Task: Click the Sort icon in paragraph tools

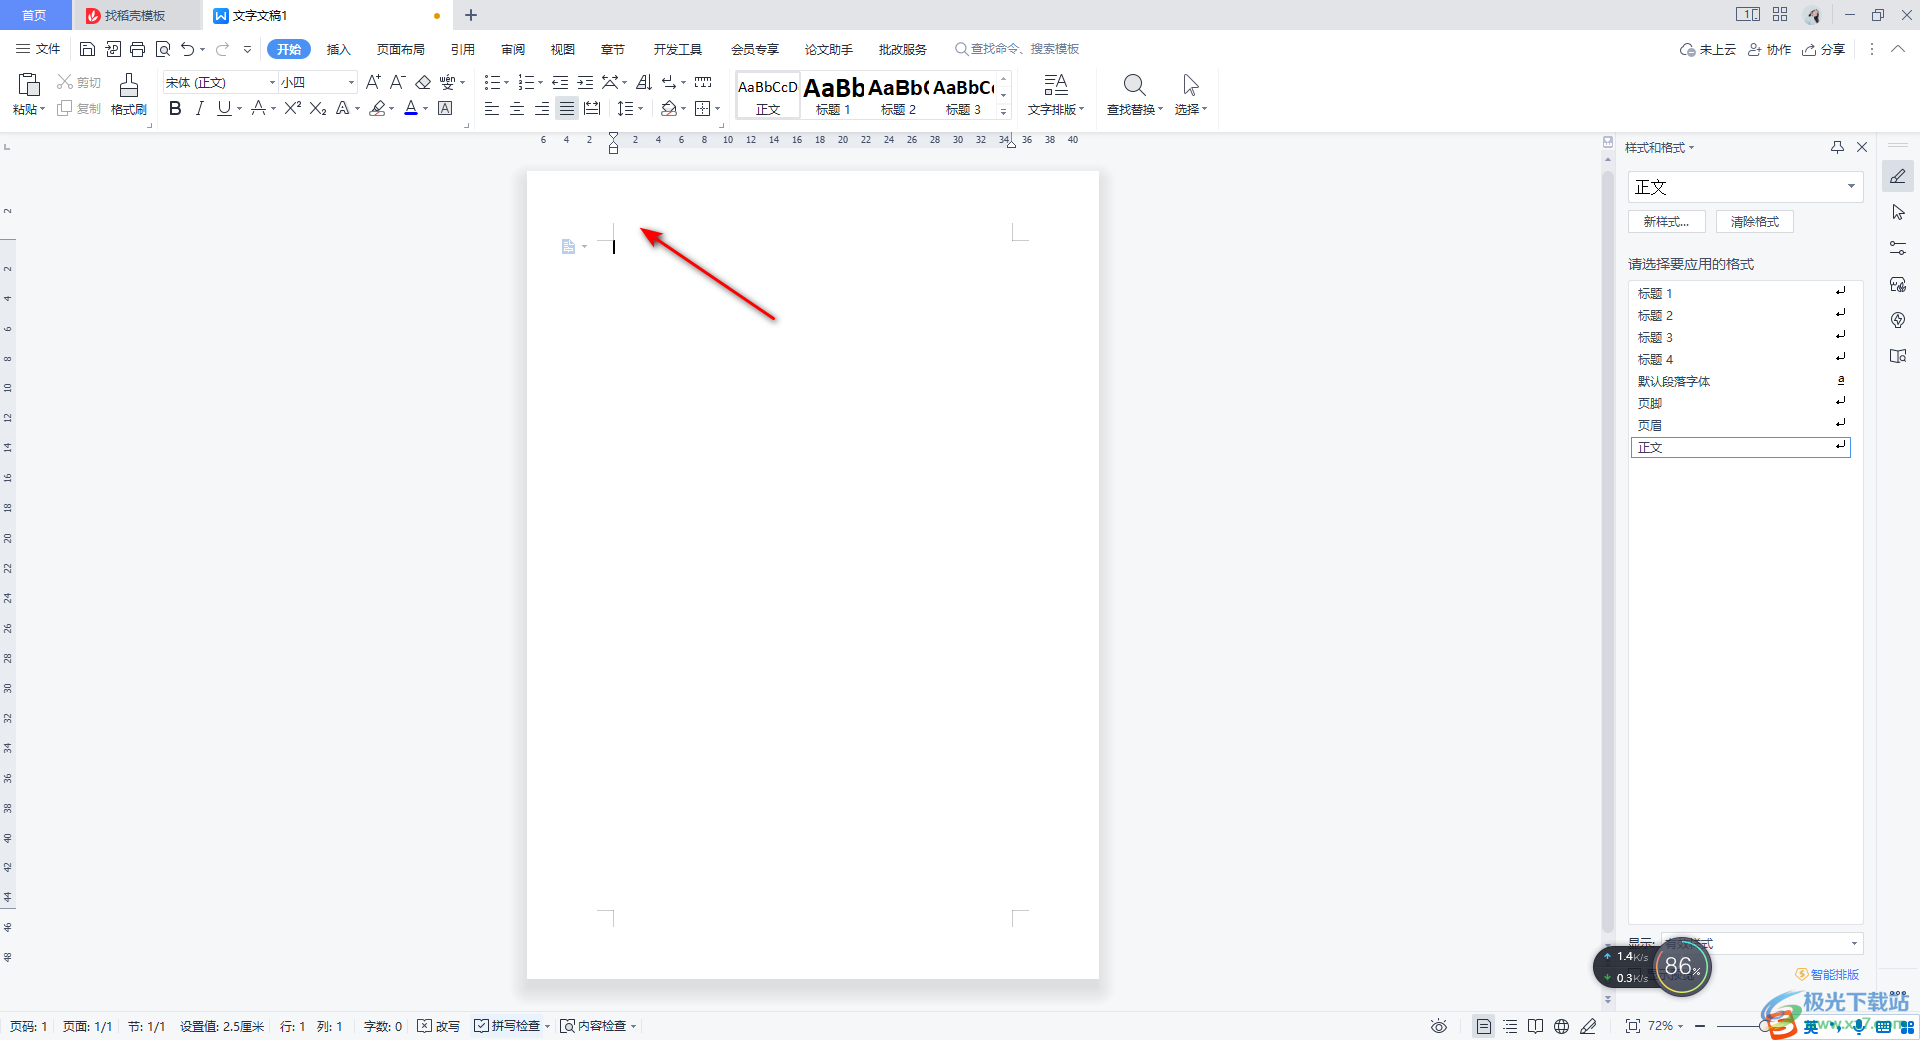Action: click(644, 82)
